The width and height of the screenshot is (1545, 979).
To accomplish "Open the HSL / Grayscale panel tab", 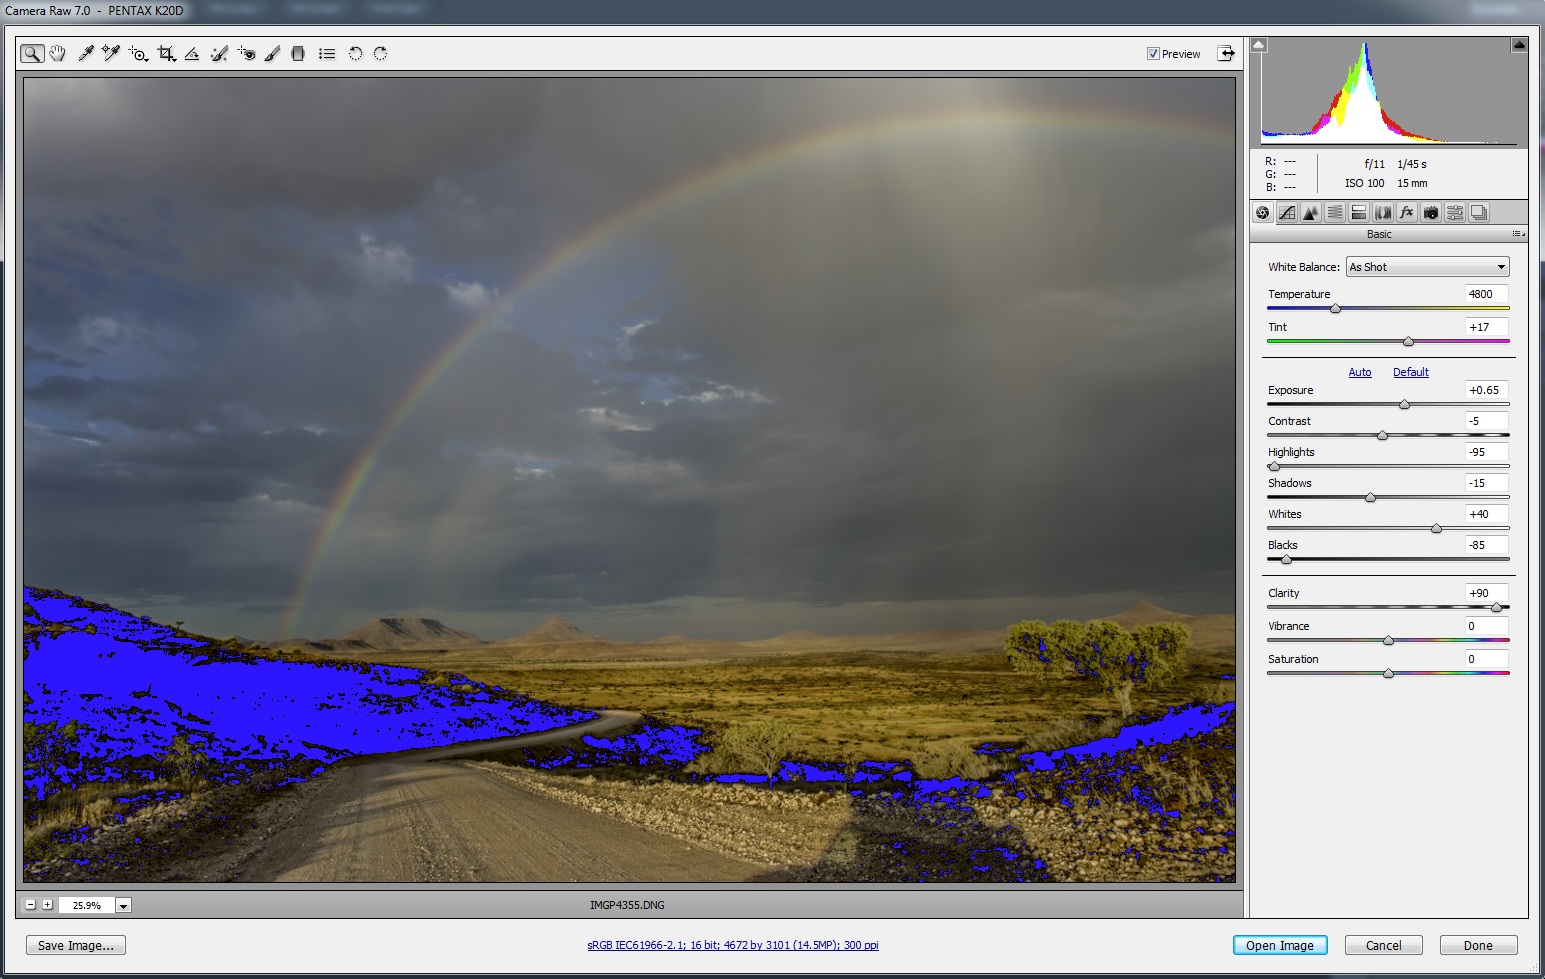I will 1335,212.
